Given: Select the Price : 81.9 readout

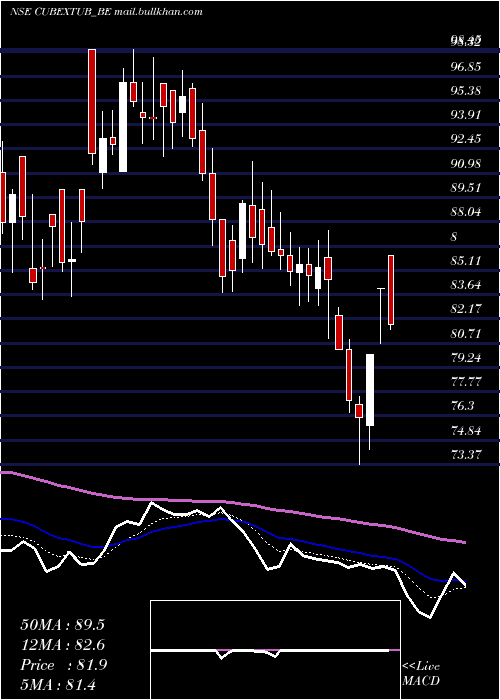Looking at the screenshot, I should [x=63, y=665].
